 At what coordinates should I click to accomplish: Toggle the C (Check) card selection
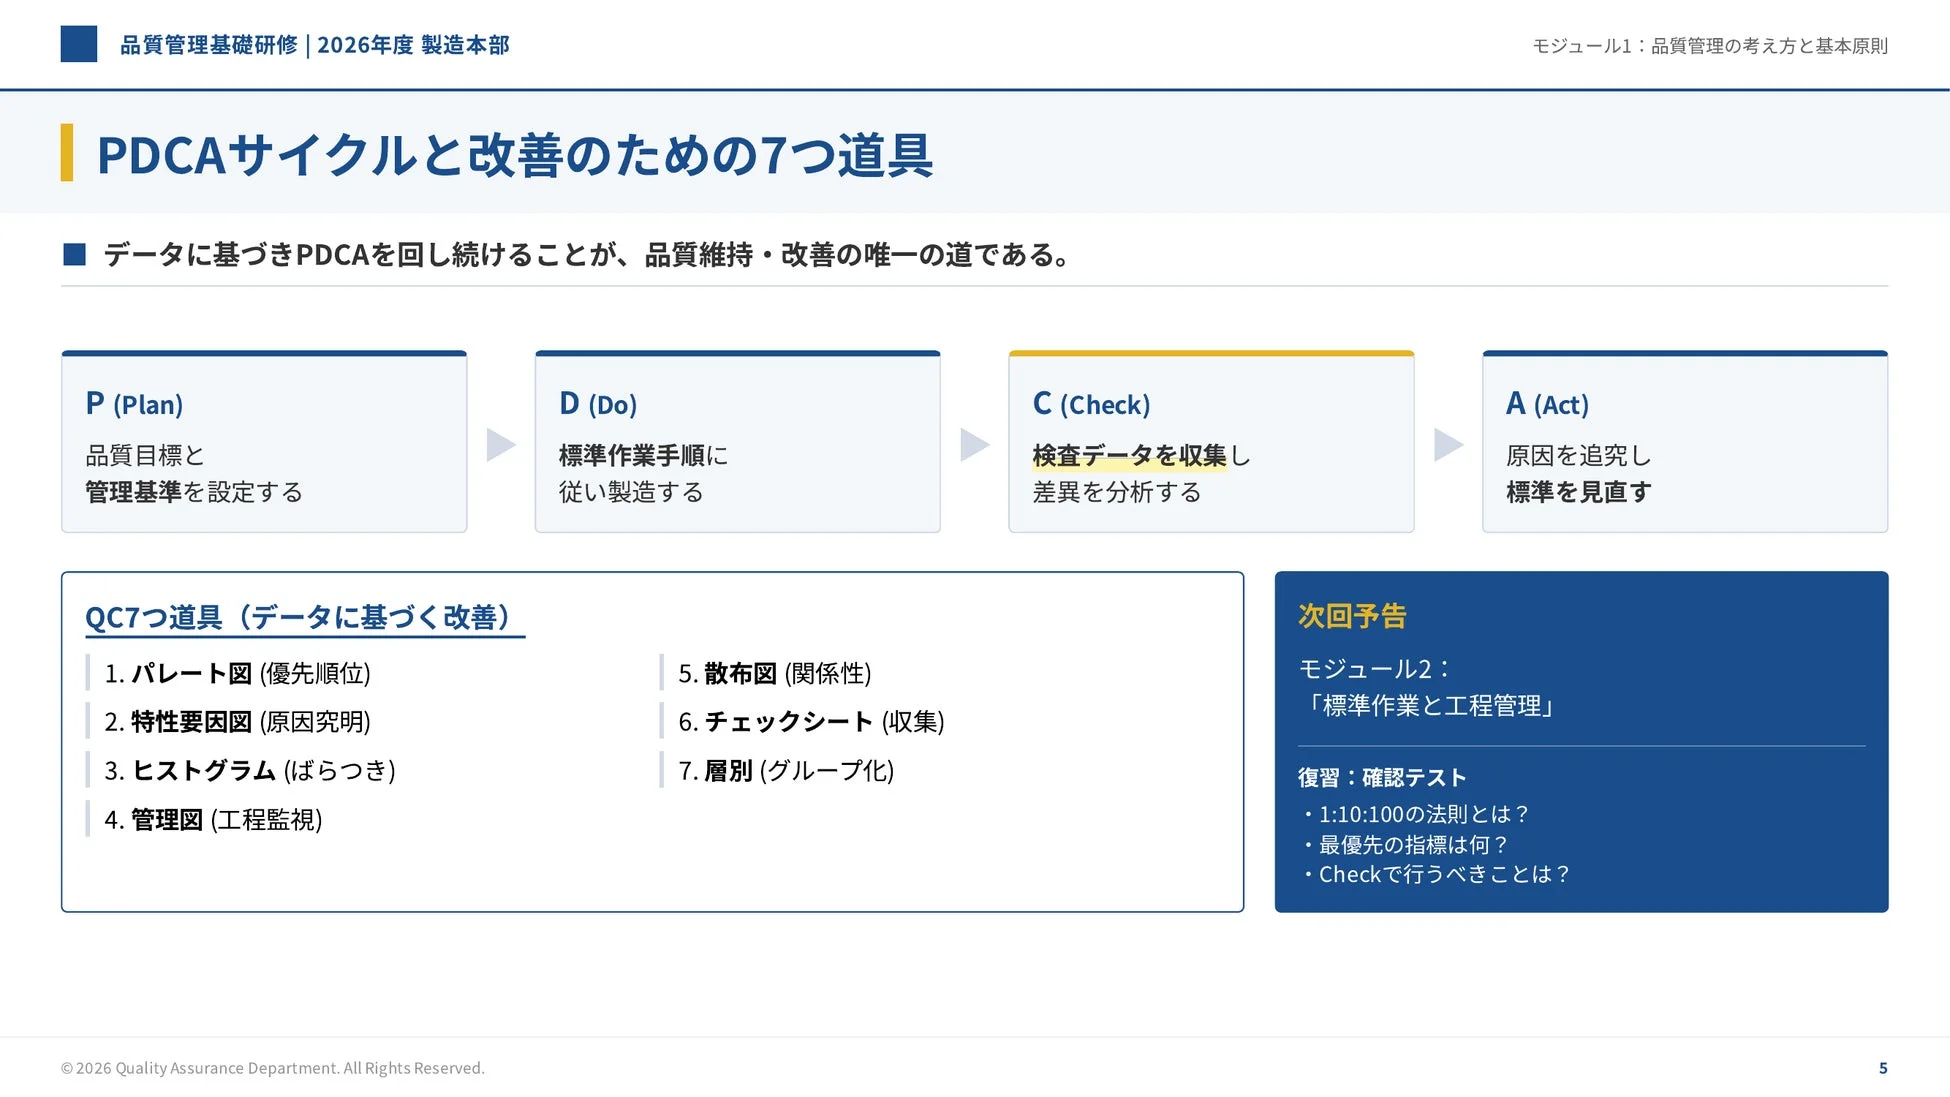coord(1211,440)
